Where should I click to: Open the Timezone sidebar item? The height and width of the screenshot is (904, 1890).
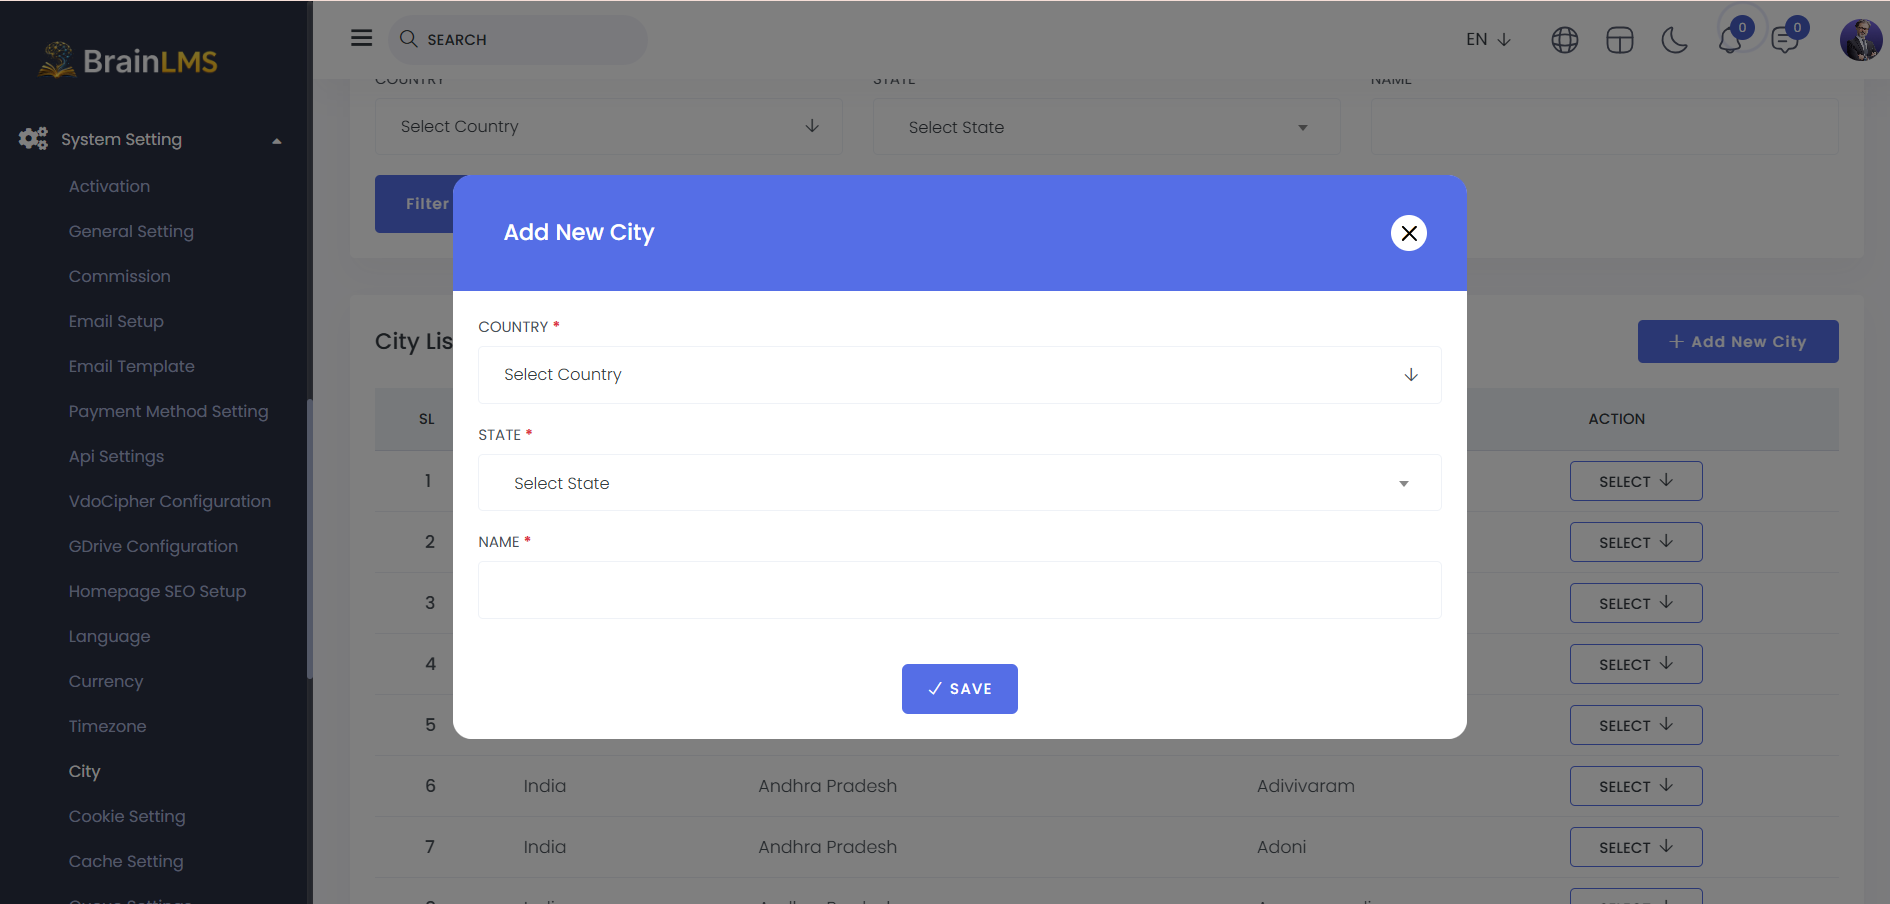[108, 726]
